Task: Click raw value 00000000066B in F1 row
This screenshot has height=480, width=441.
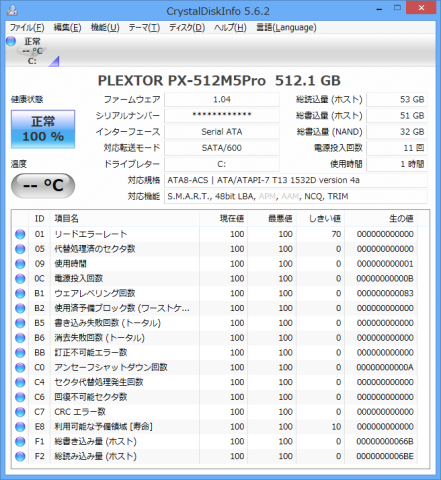Action: (385, 441)
